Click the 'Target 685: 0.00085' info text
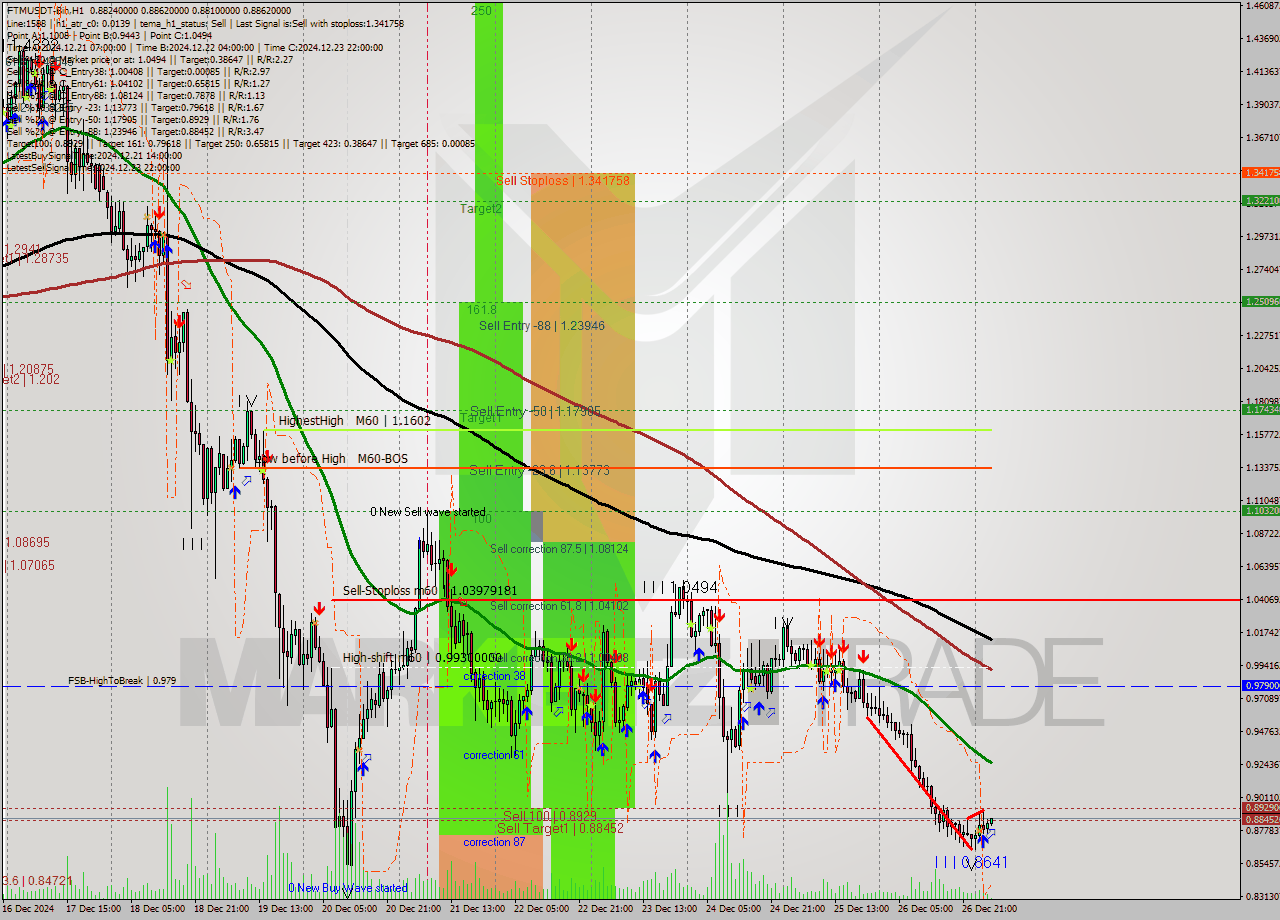This screenshot has height=920, width=1280. (x=433, y=143)
